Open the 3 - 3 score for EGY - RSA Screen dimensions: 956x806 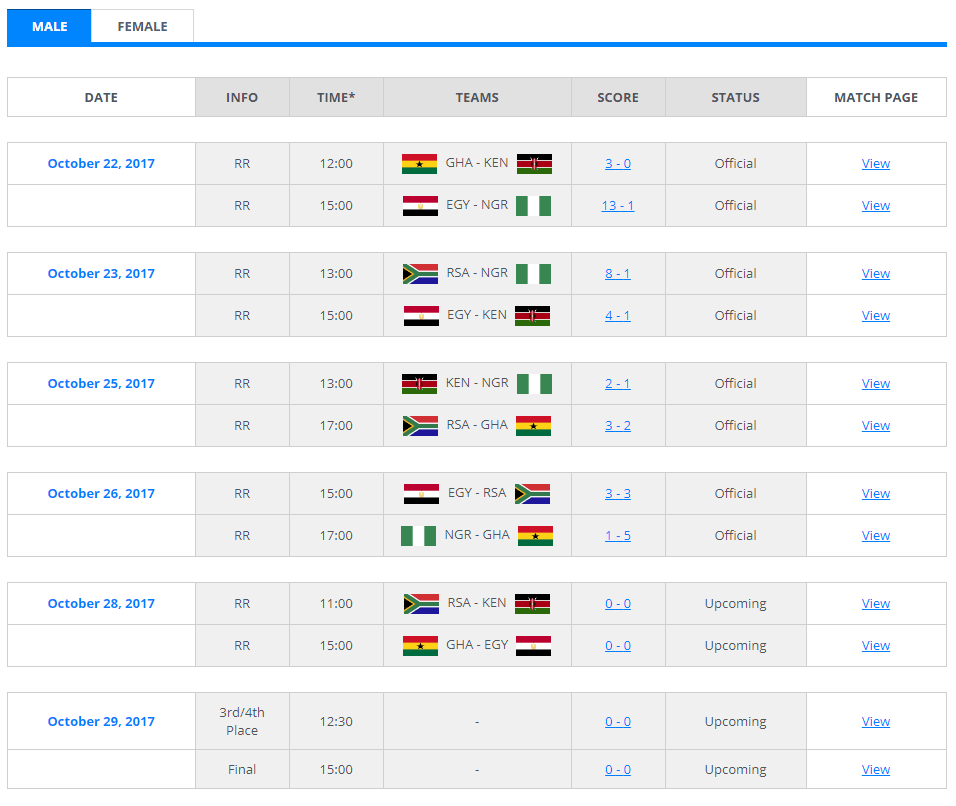click(618, 494)
